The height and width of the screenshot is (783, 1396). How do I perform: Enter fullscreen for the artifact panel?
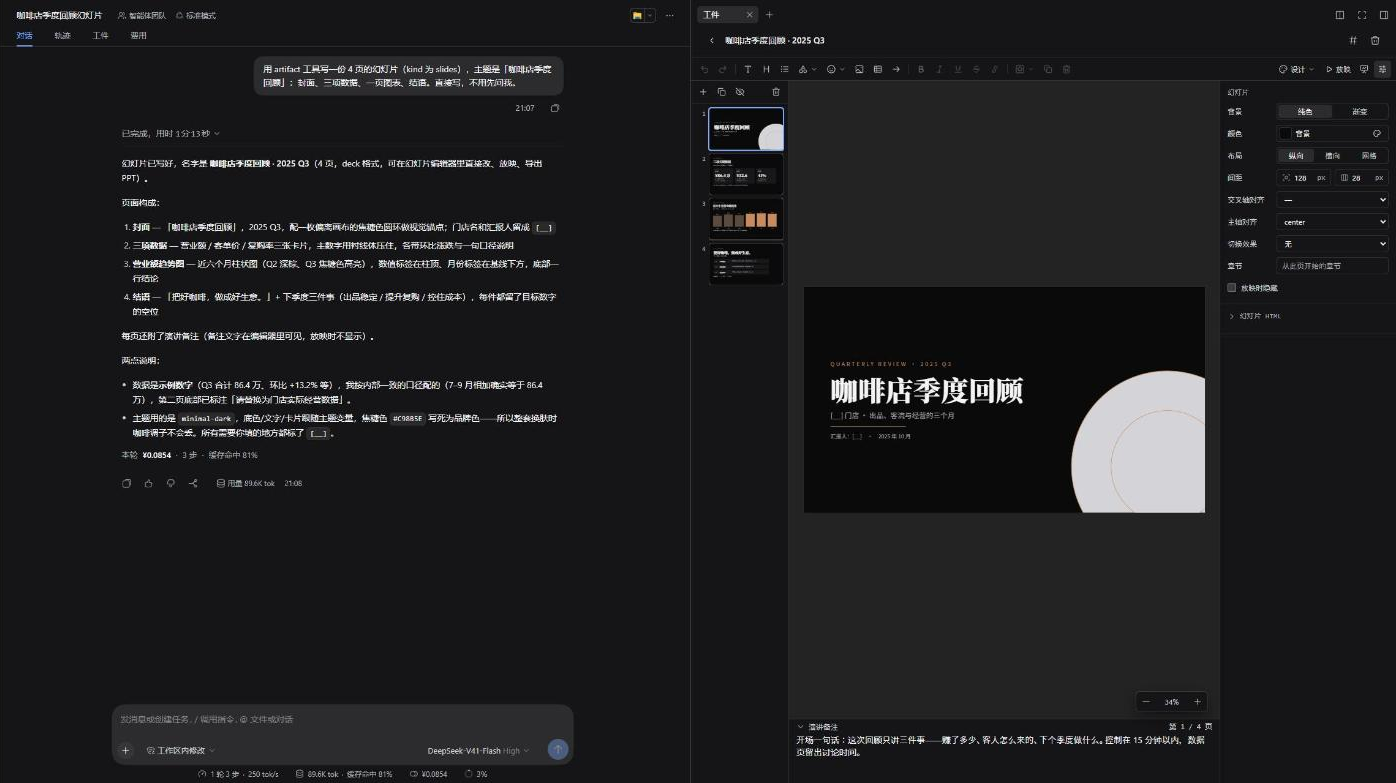coord(1362,15)
